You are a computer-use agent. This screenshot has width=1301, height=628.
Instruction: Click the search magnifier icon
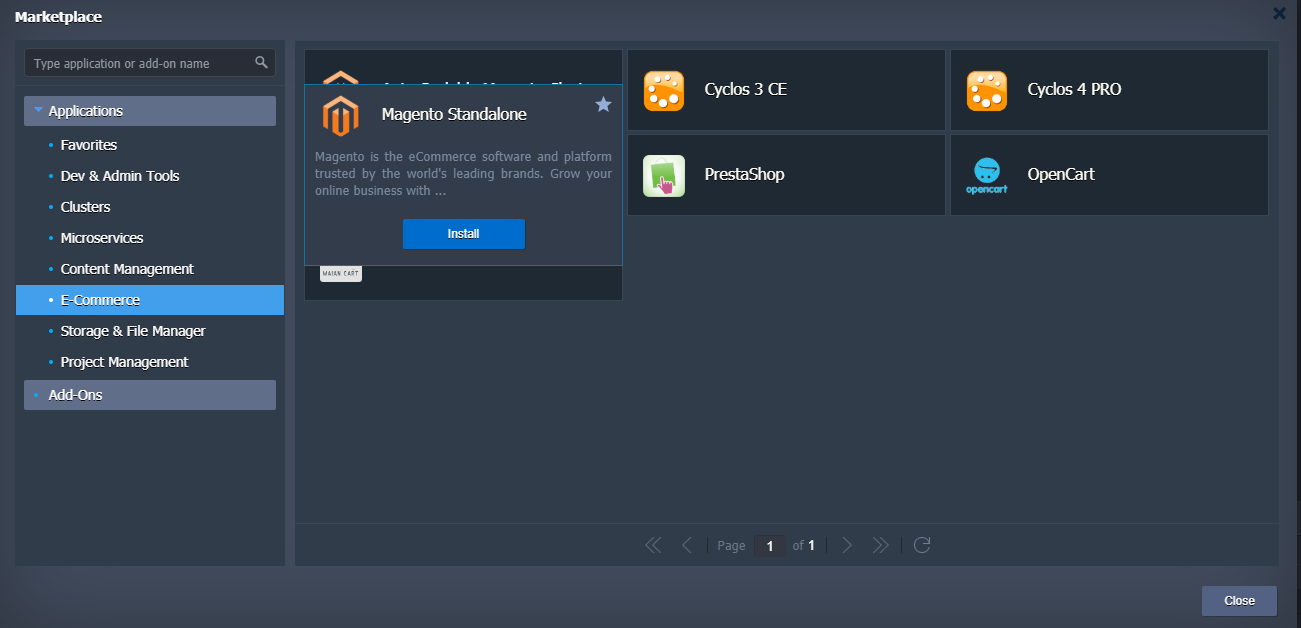point(262,62)
